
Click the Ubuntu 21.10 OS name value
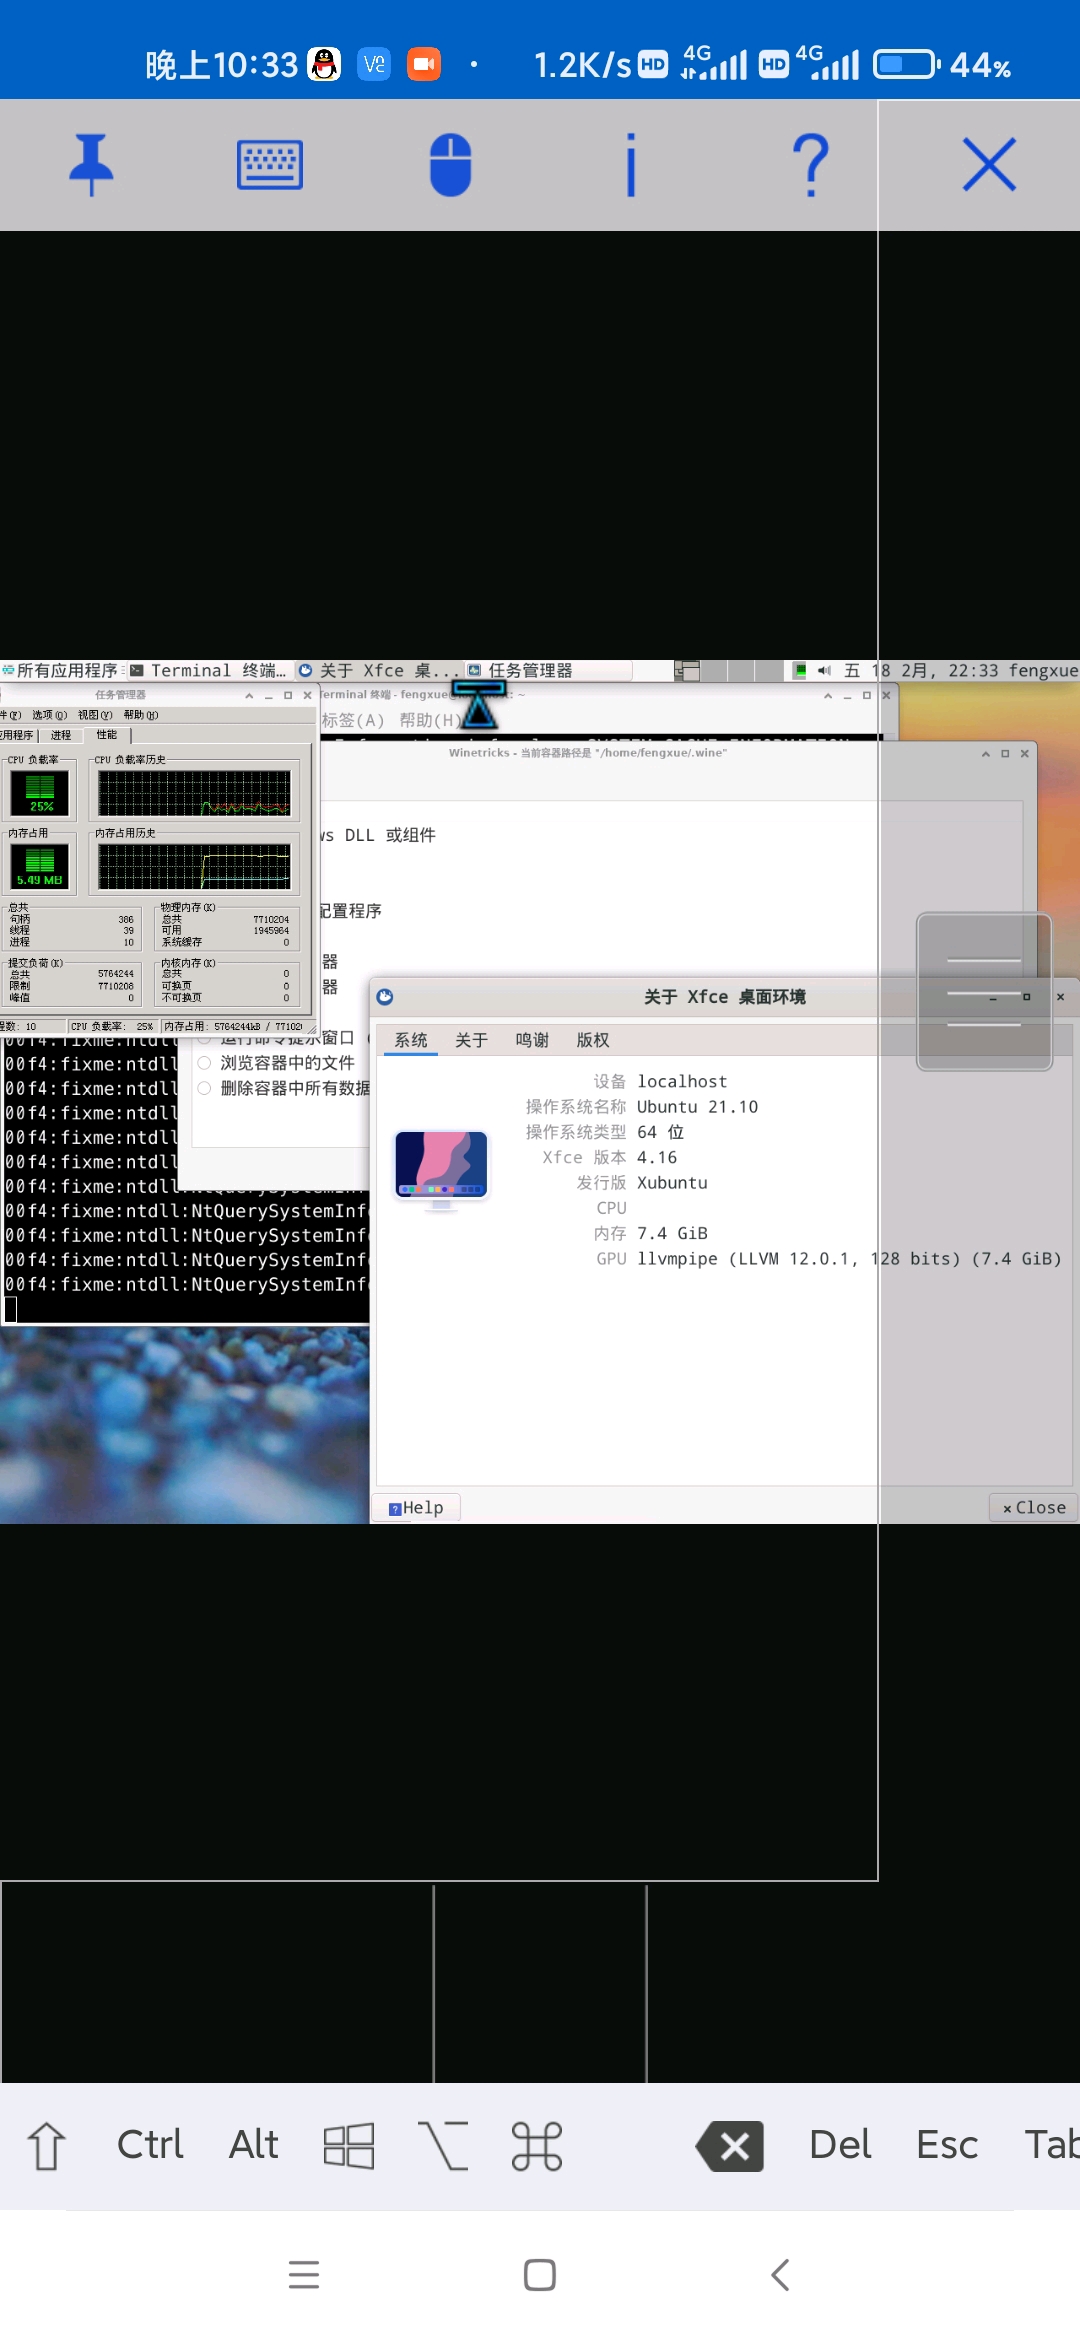[x=698, y=1107]
